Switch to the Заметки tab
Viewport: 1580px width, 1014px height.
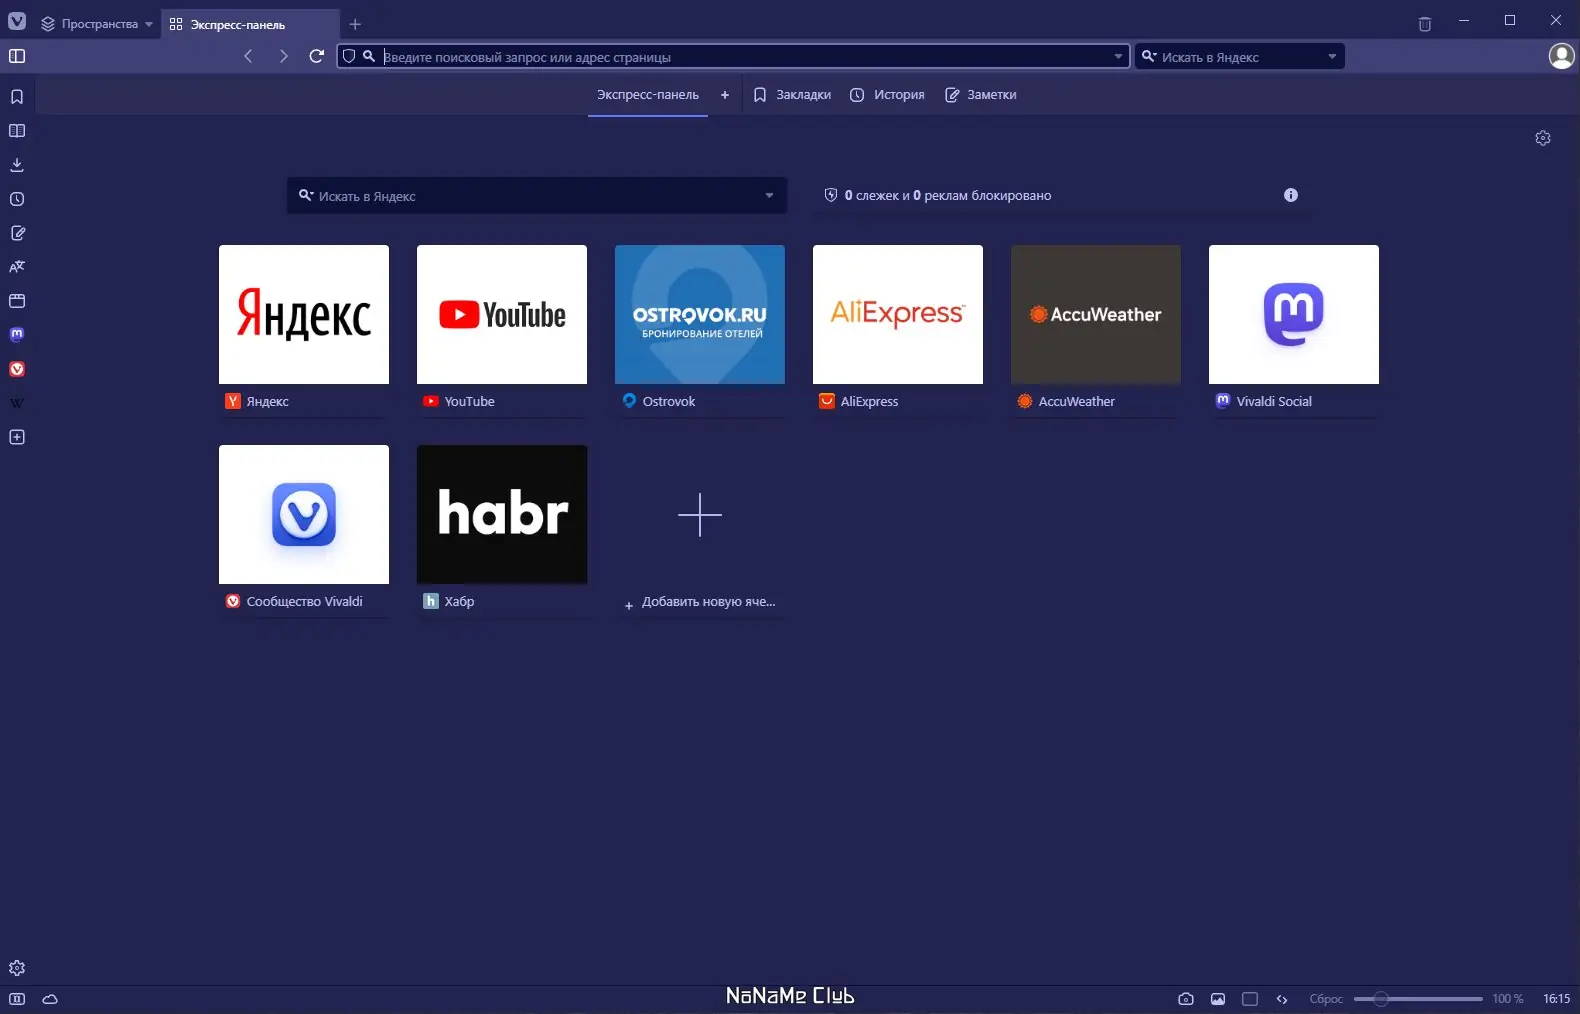coord(981,95)
